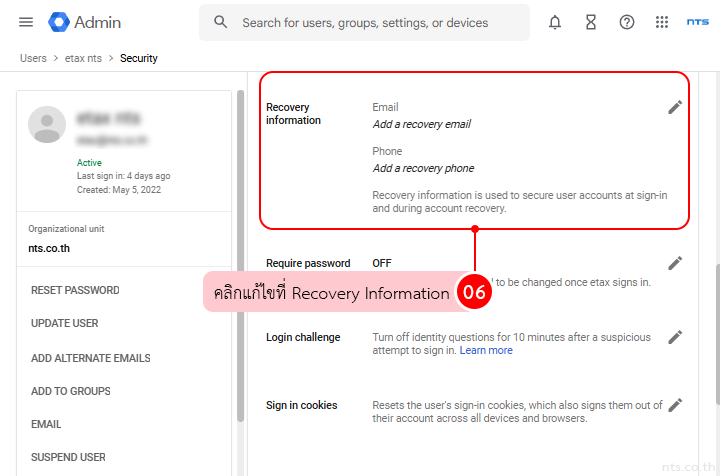Choose ADD ALTERNATE EMAILS

[x=91, y=358]
